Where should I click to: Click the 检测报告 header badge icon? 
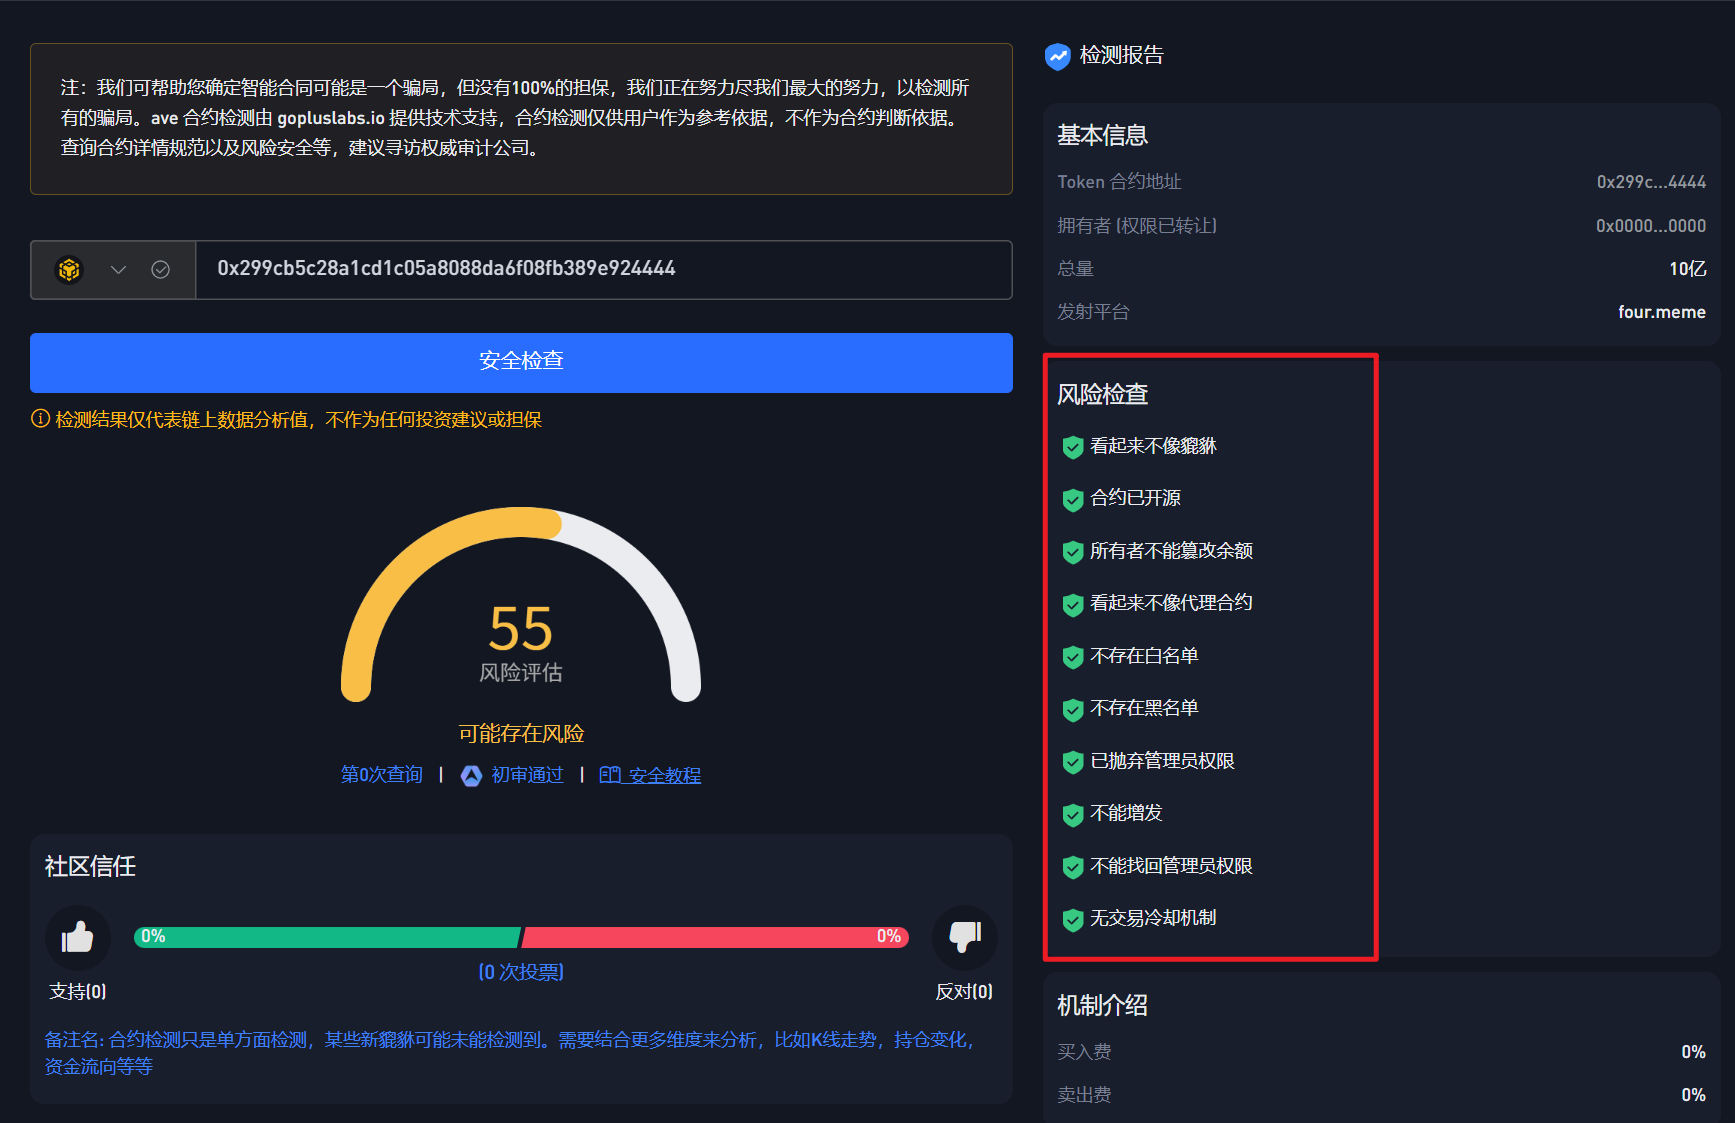(1057, 56)
